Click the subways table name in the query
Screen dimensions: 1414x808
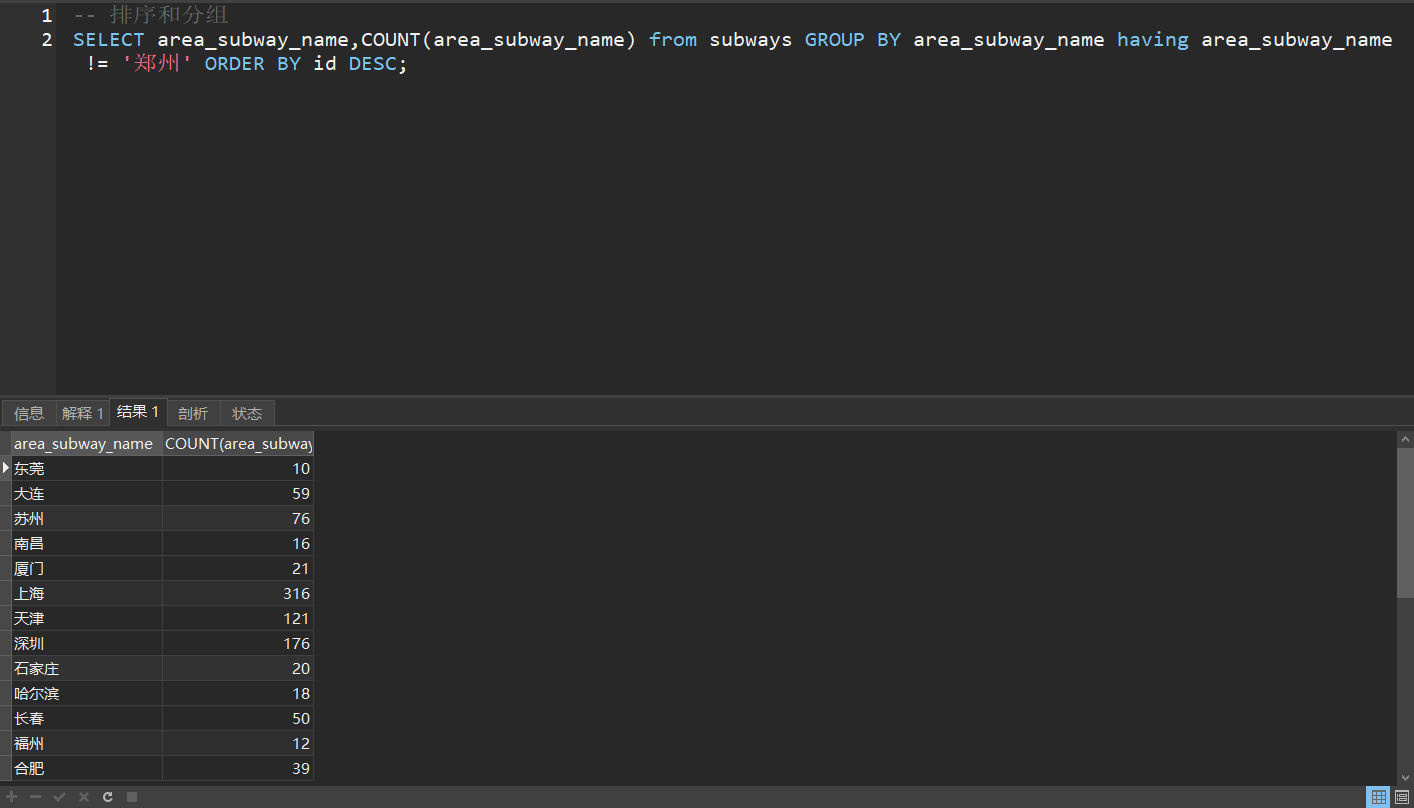click(x=751, y=40)
